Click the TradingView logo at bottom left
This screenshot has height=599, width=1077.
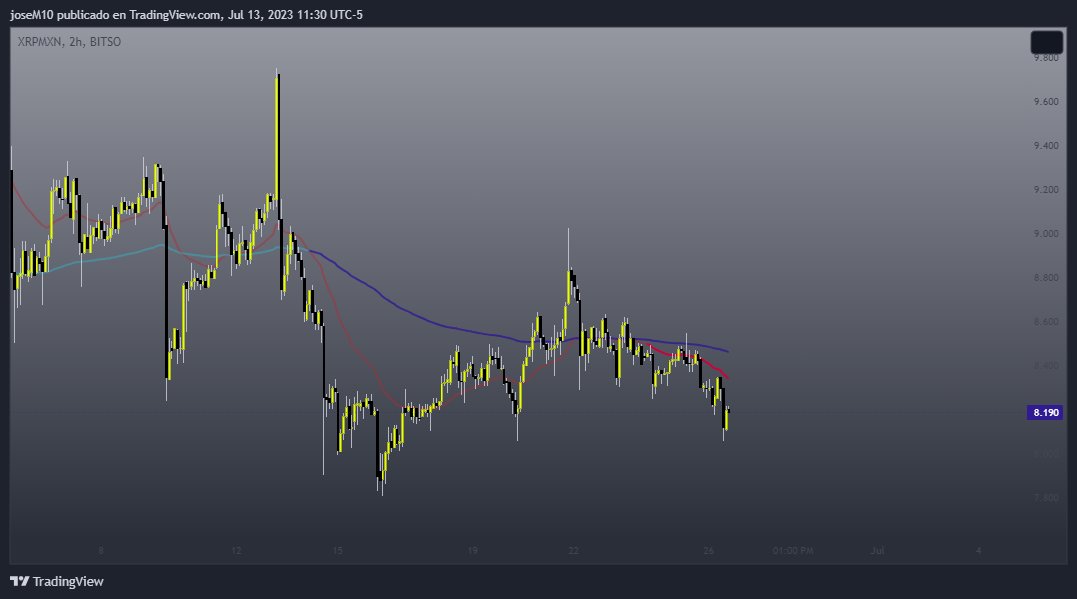click(x=57, y=581)
